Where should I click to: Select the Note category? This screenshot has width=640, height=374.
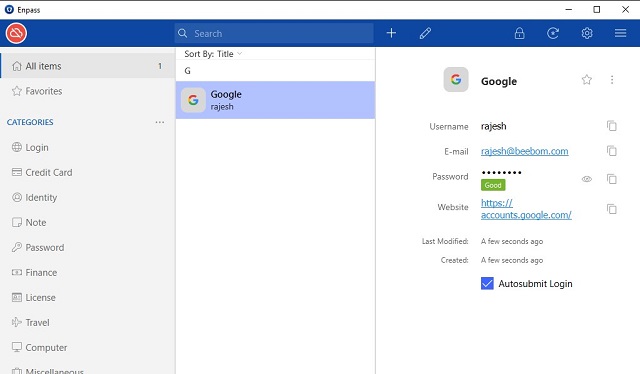(87, 223)
